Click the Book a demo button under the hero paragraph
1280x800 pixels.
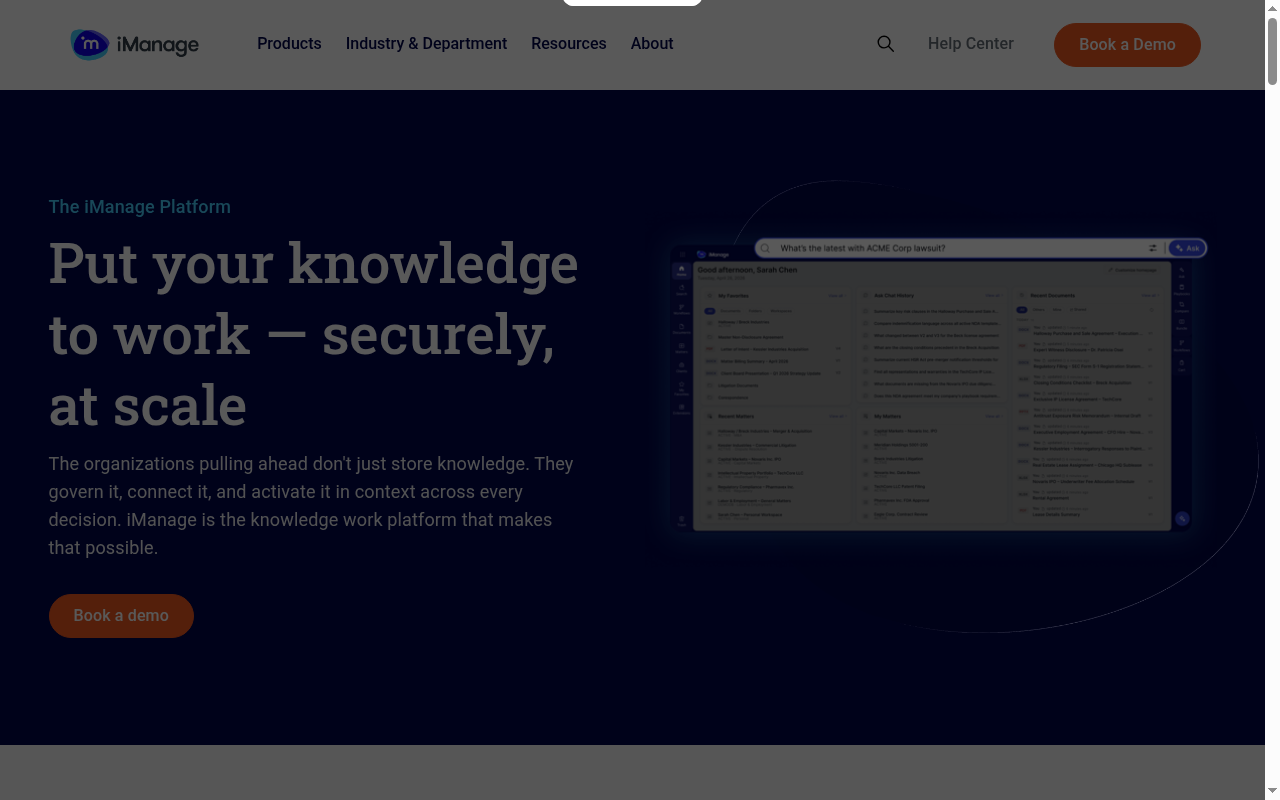[121, 616]
